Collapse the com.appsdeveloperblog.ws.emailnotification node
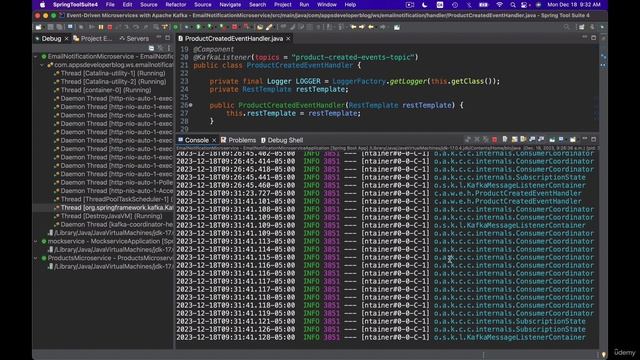 coord(42,65)
